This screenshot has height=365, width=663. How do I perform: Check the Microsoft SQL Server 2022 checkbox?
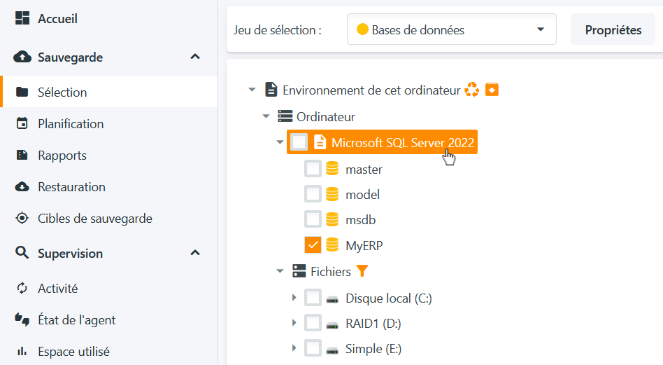tap(299, 142)
